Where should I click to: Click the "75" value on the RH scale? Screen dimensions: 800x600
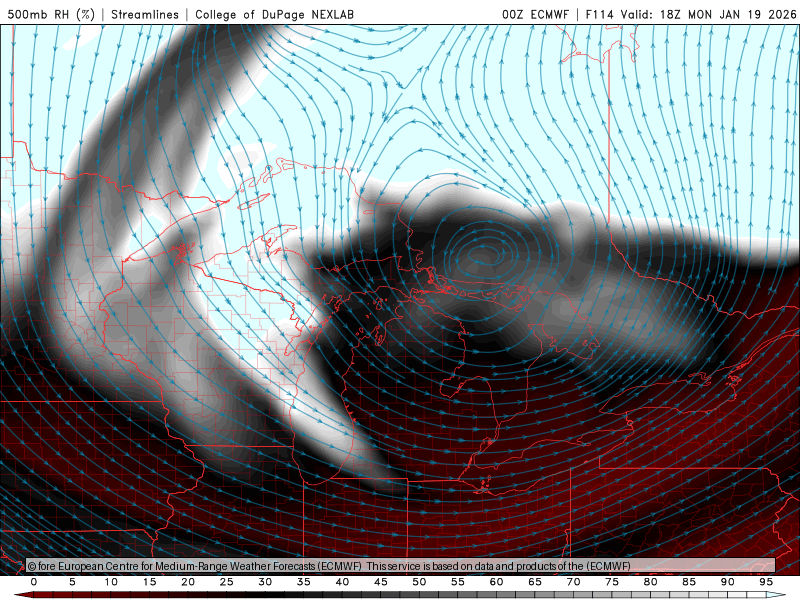click(612, 582)
